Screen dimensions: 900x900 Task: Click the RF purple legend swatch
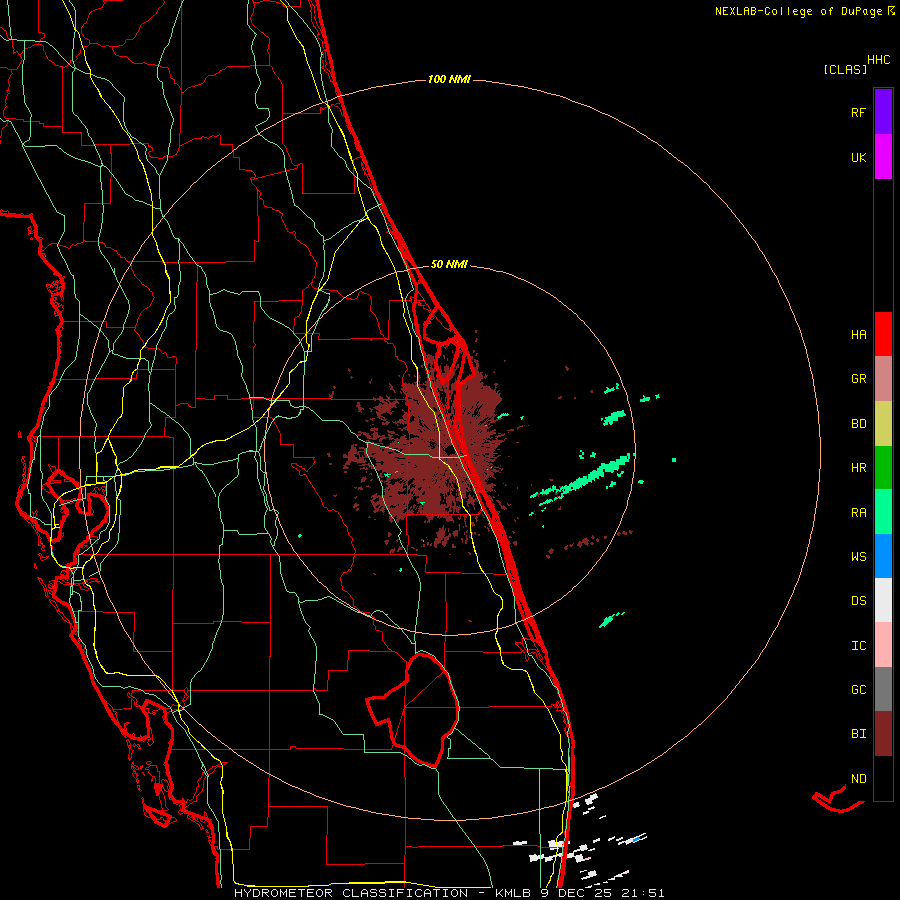pos(883,112)
